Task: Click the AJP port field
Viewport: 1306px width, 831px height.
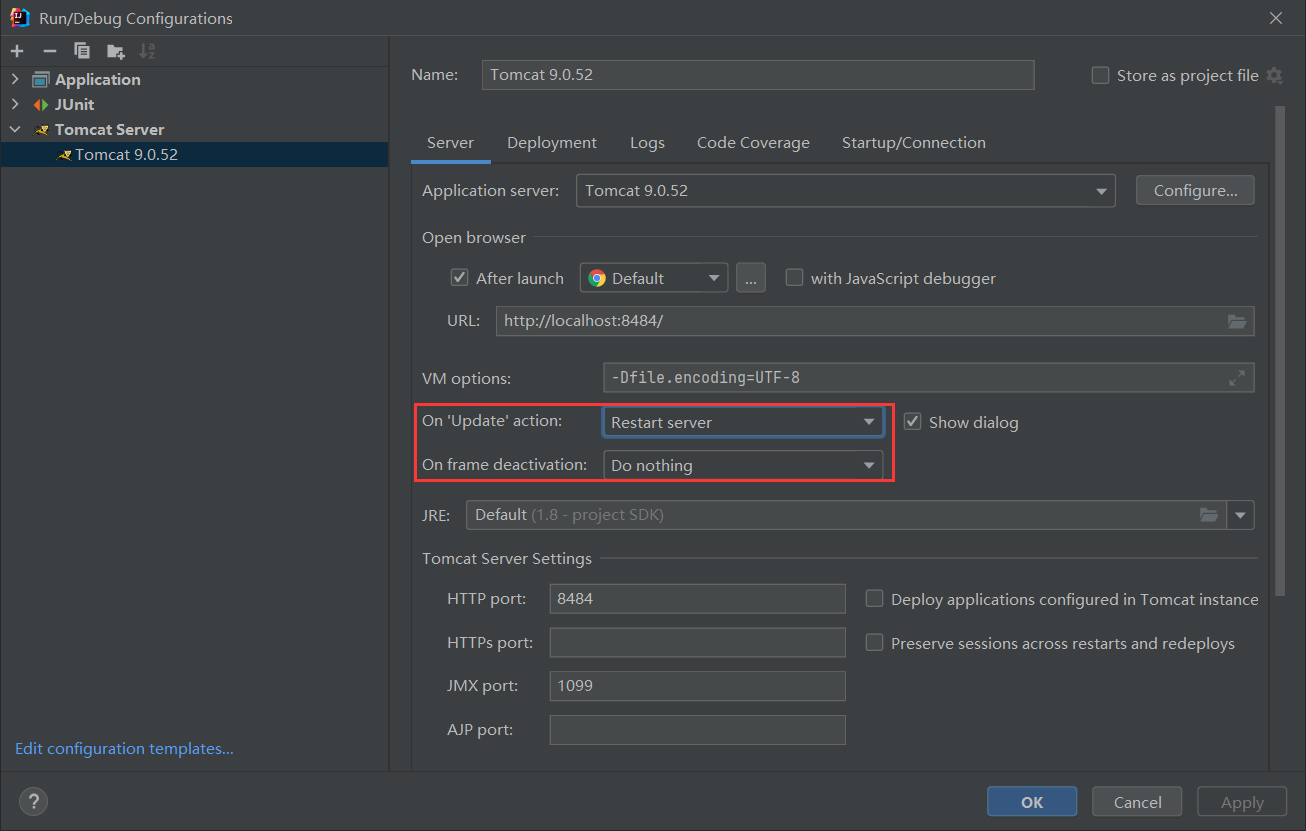Action: click(x=698, y=730)
